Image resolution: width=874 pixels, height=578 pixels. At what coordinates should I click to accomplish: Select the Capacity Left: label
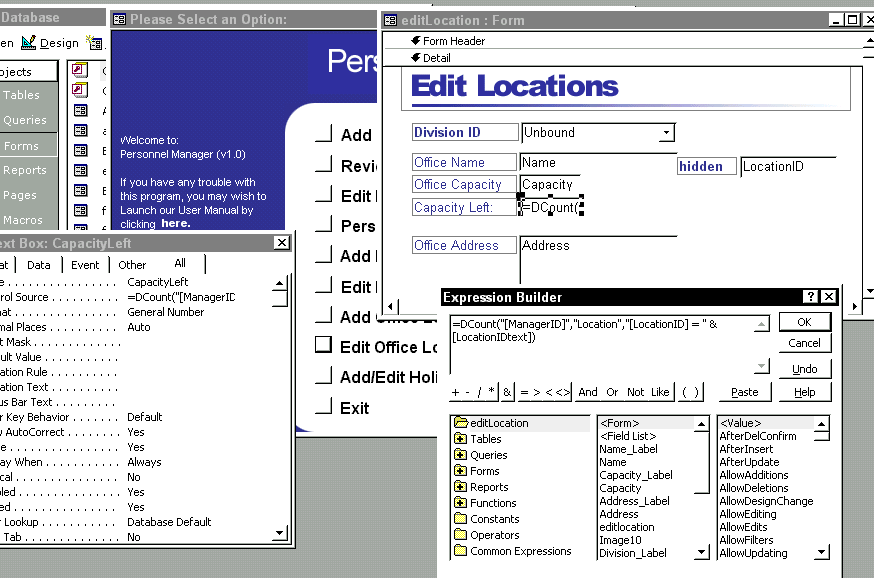pyautogui.click(x=464, y=207)
